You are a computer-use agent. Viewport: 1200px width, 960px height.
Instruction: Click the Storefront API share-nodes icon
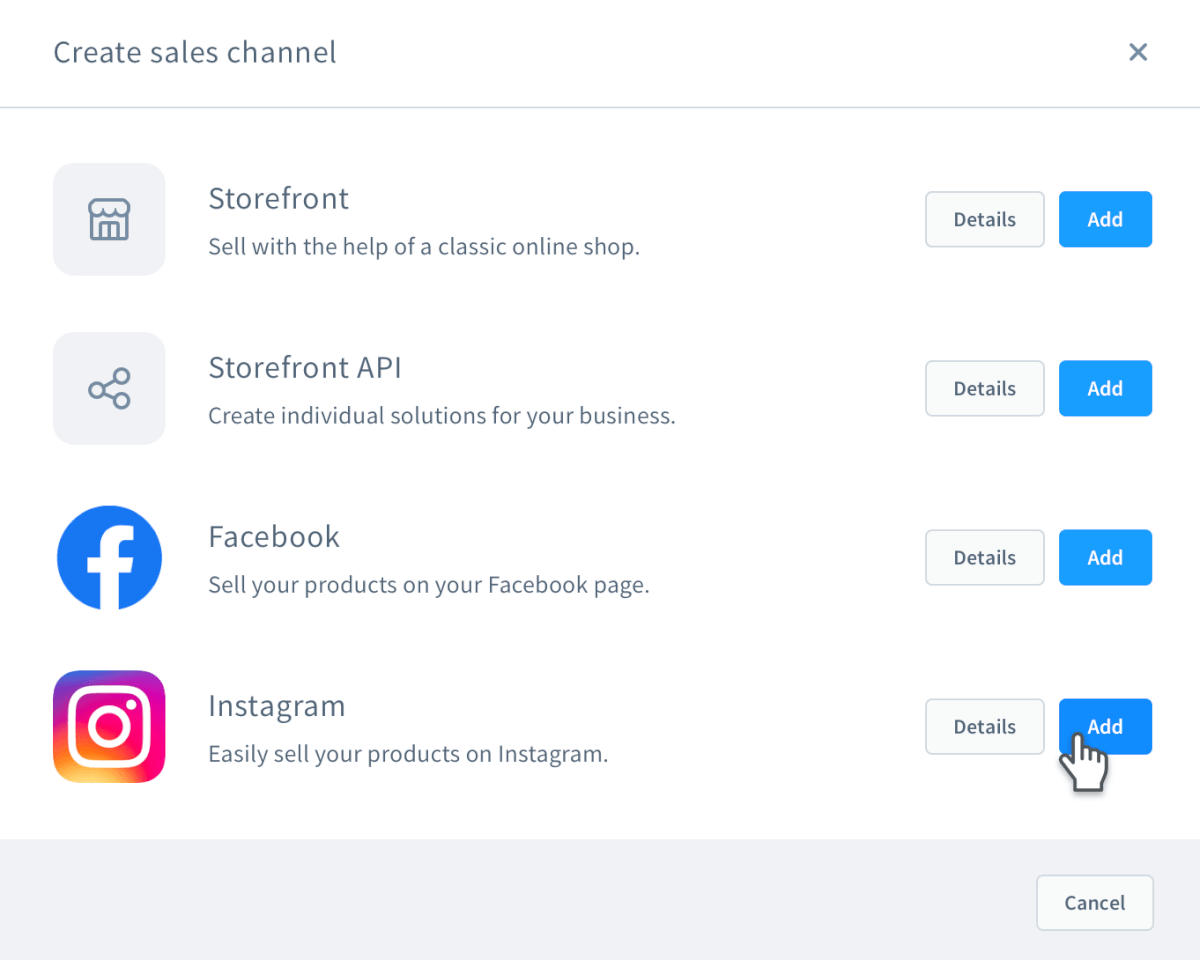(109, 388)
